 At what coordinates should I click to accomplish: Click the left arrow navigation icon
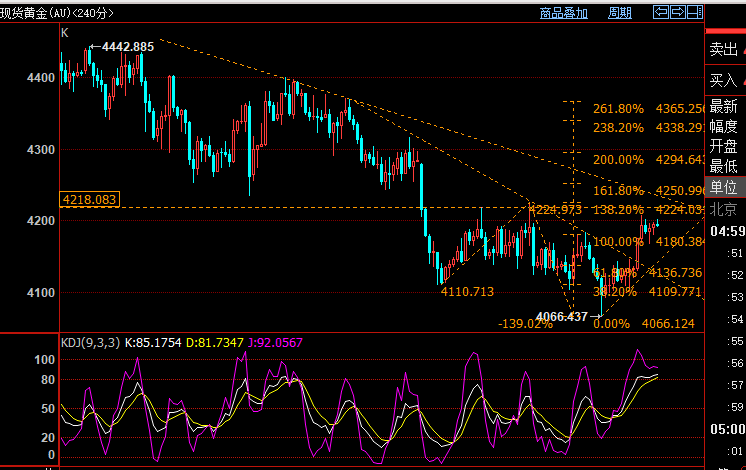point(661,12)
